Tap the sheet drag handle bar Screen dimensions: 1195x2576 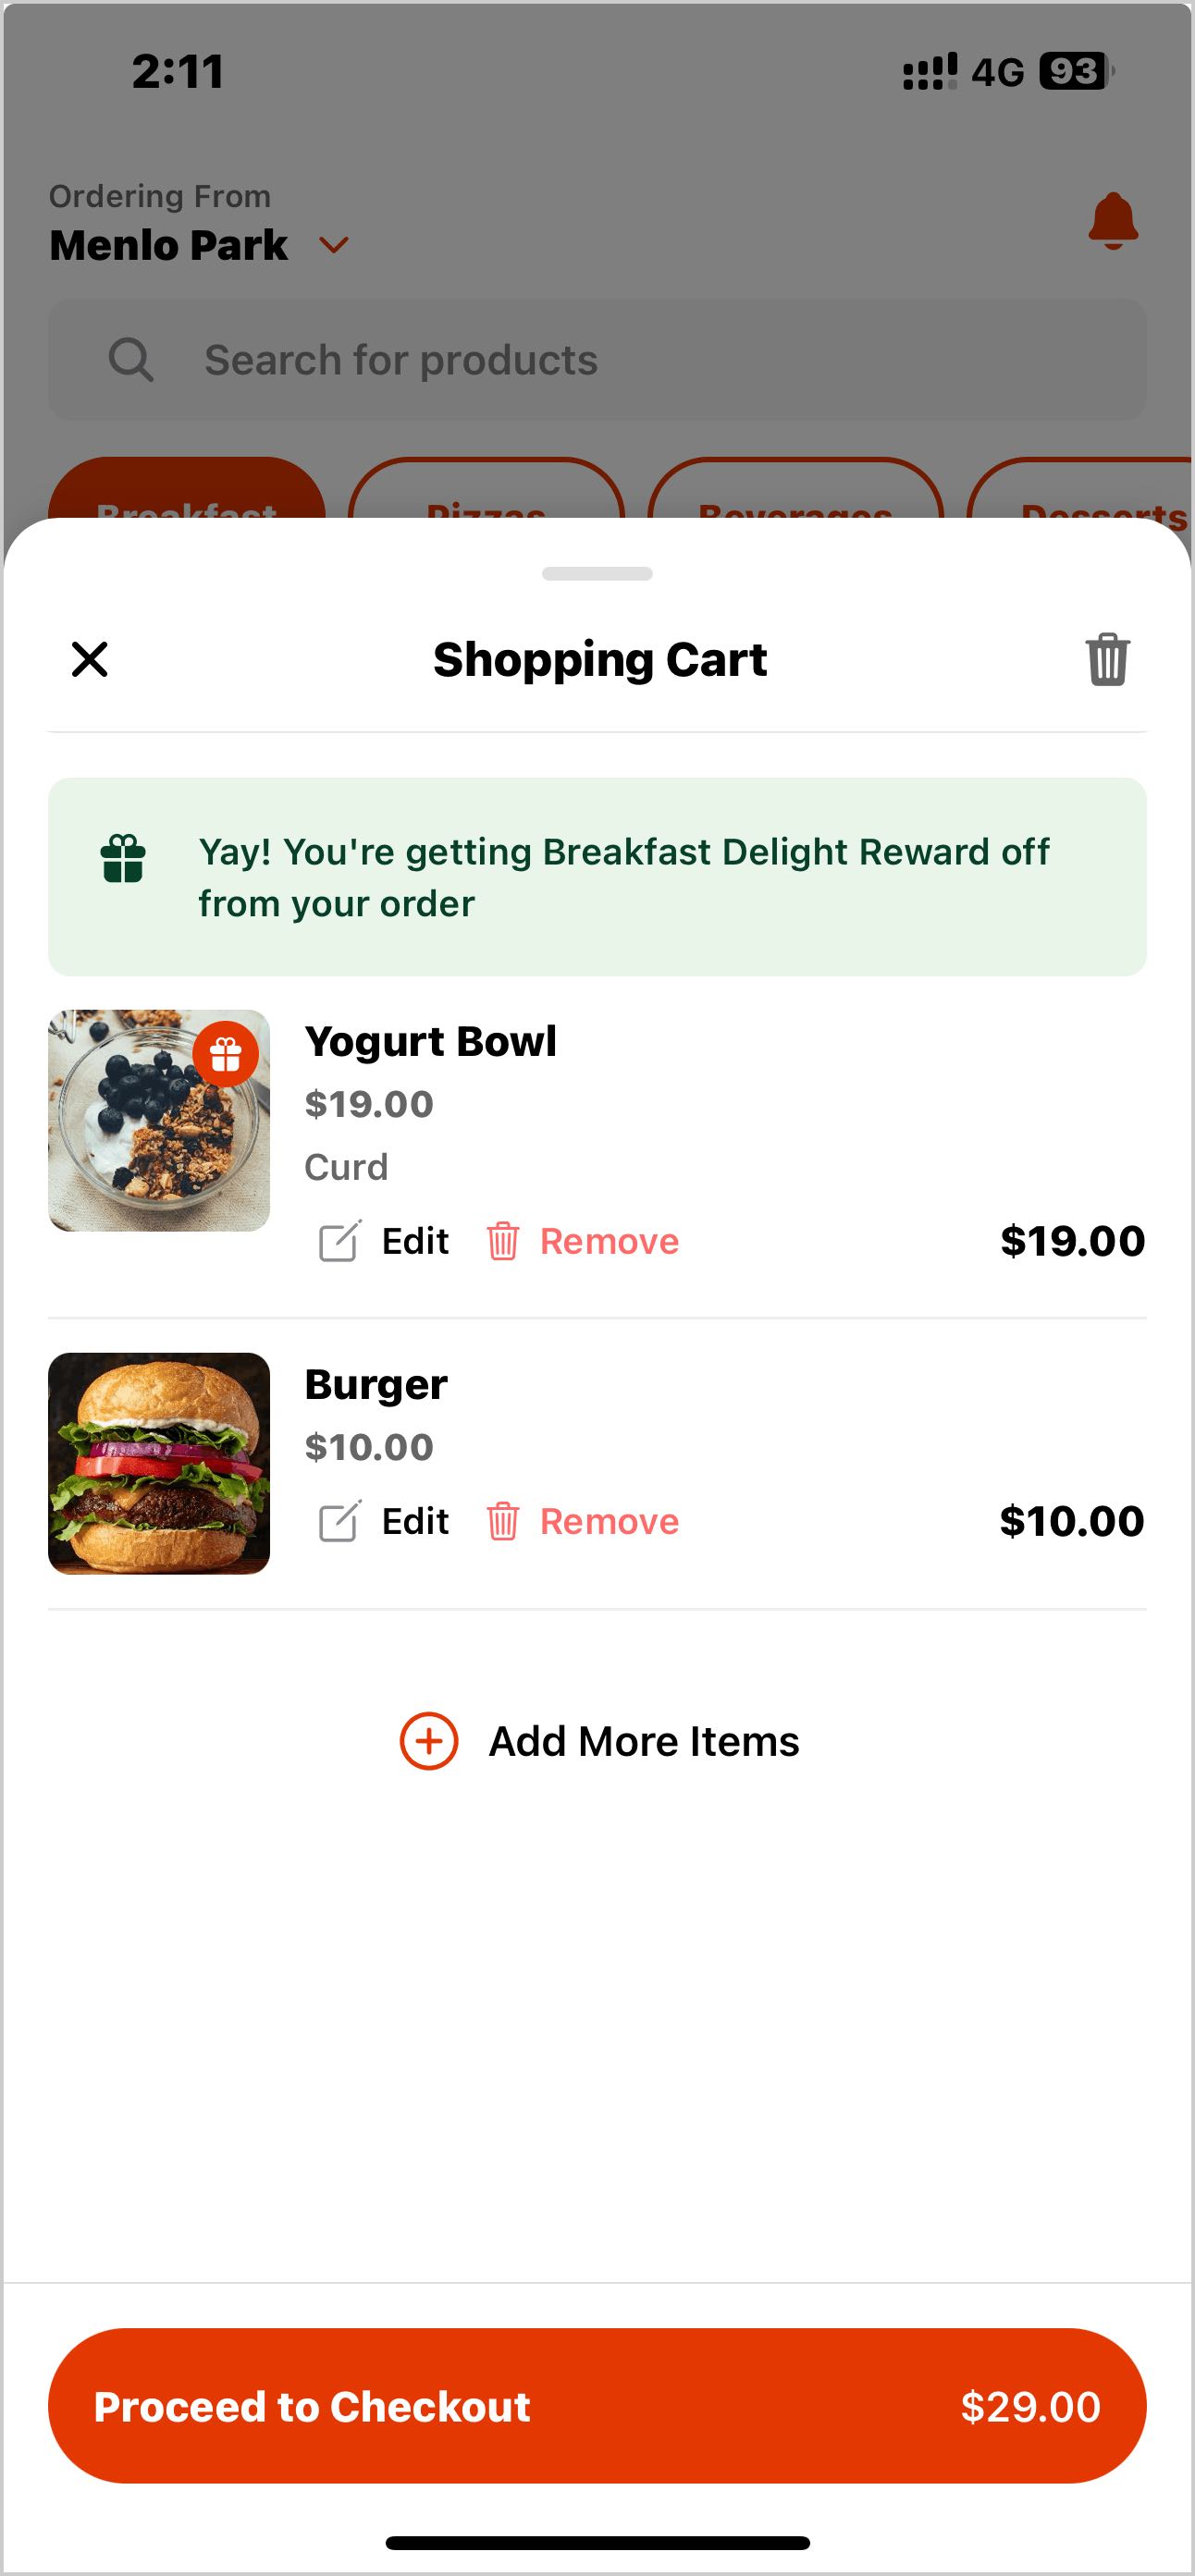click(597, 574)
